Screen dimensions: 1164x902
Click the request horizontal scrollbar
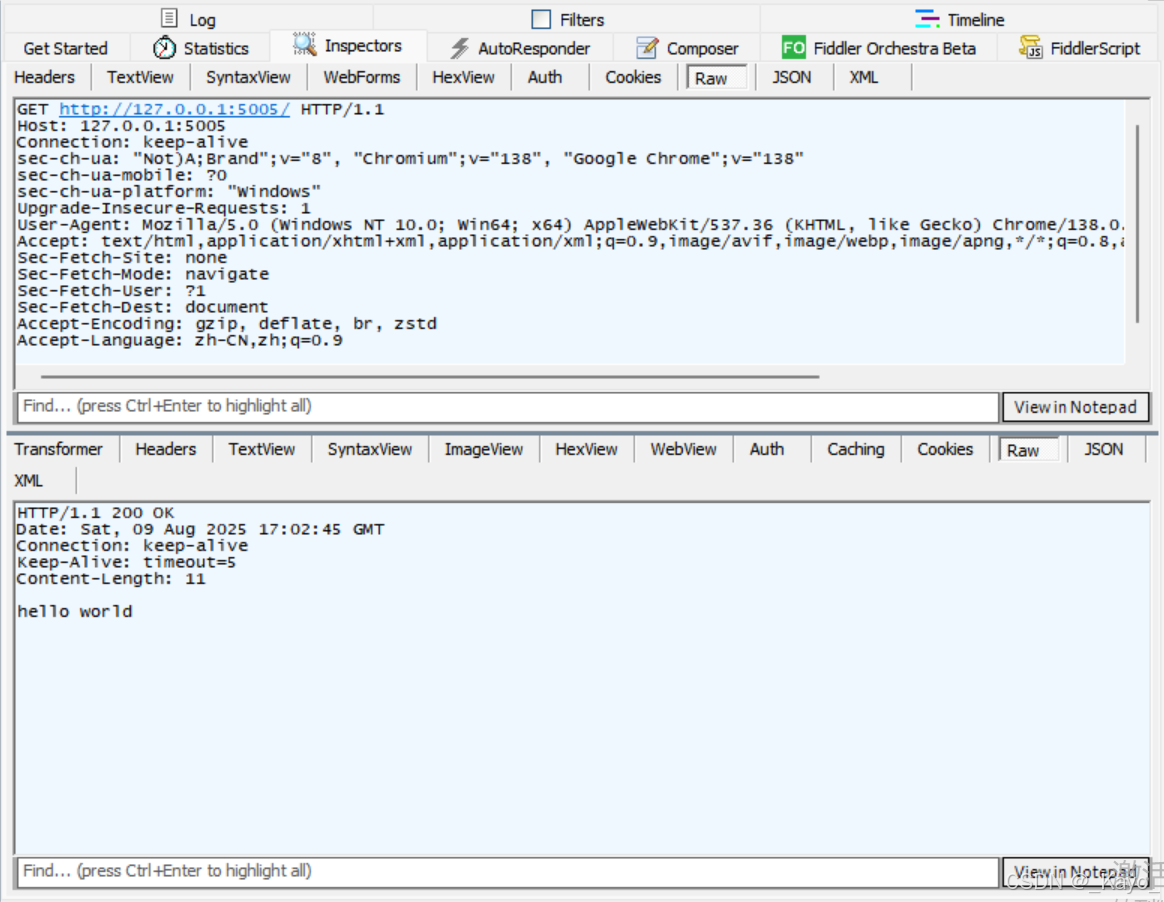click(431, 376)
